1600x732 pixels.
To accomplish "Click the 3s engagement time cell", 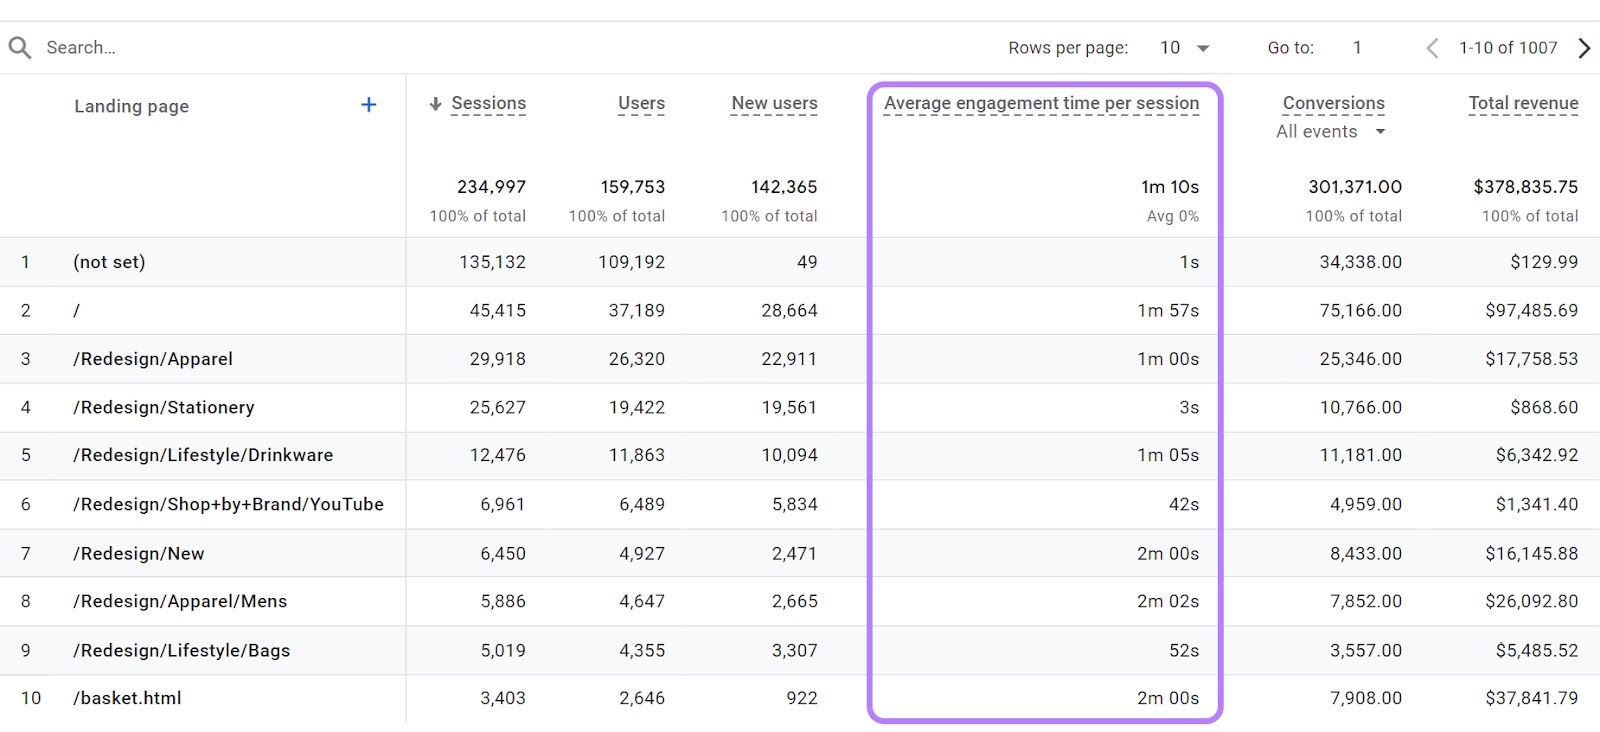I will click(1189, 407).
